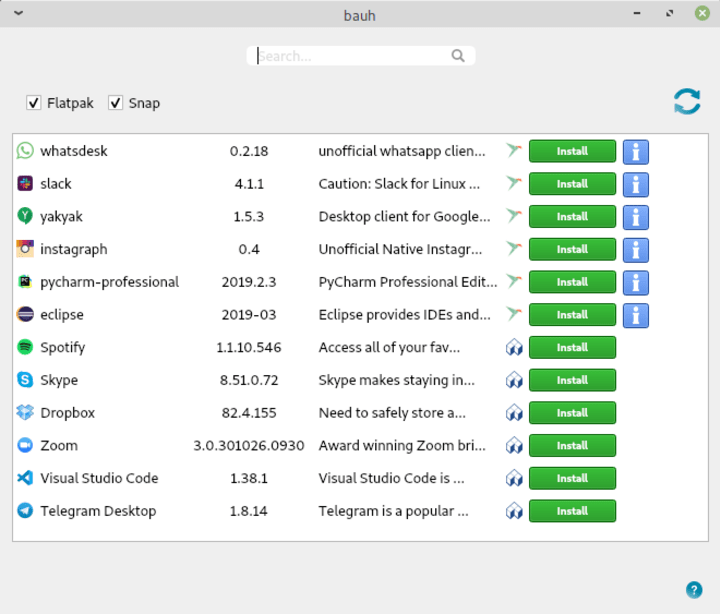This screenshot has height=614, width=720.
Task: Click the refresh arrows icon
Action: (x=687, y=101)
